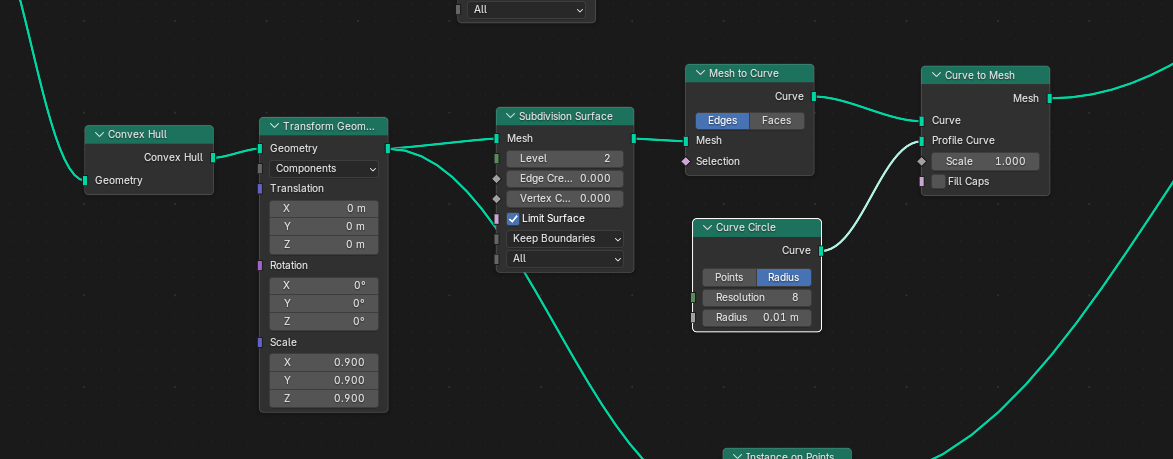Collapse the Transform Geometry node

(274, 126)
